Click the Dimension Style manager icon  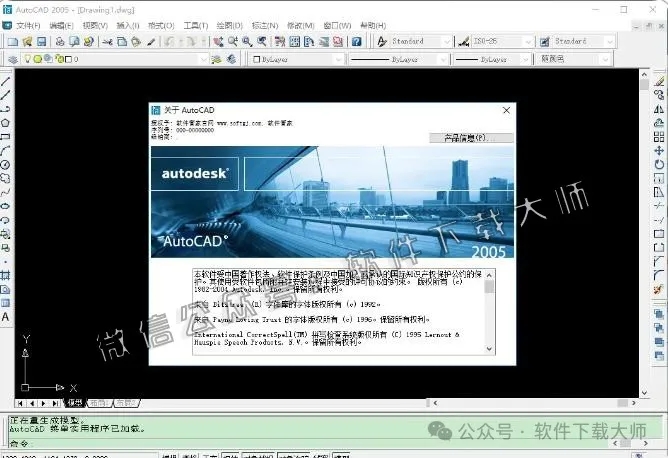[x=464, y=41]
